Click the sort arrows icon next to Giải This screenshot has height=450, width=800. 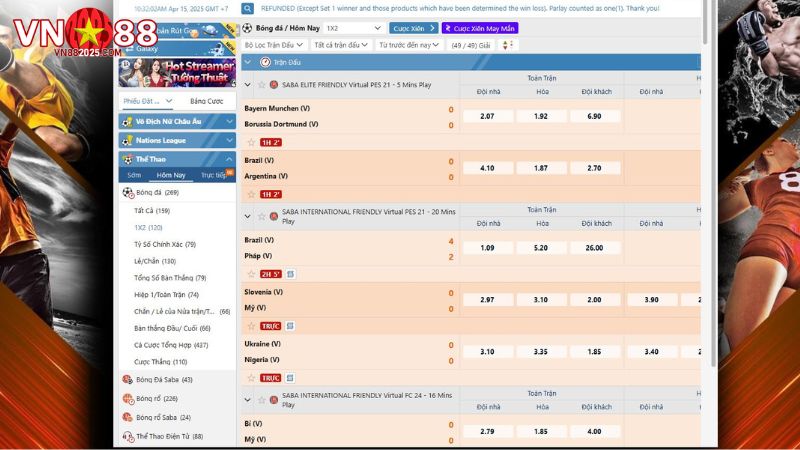pos(506,45)
